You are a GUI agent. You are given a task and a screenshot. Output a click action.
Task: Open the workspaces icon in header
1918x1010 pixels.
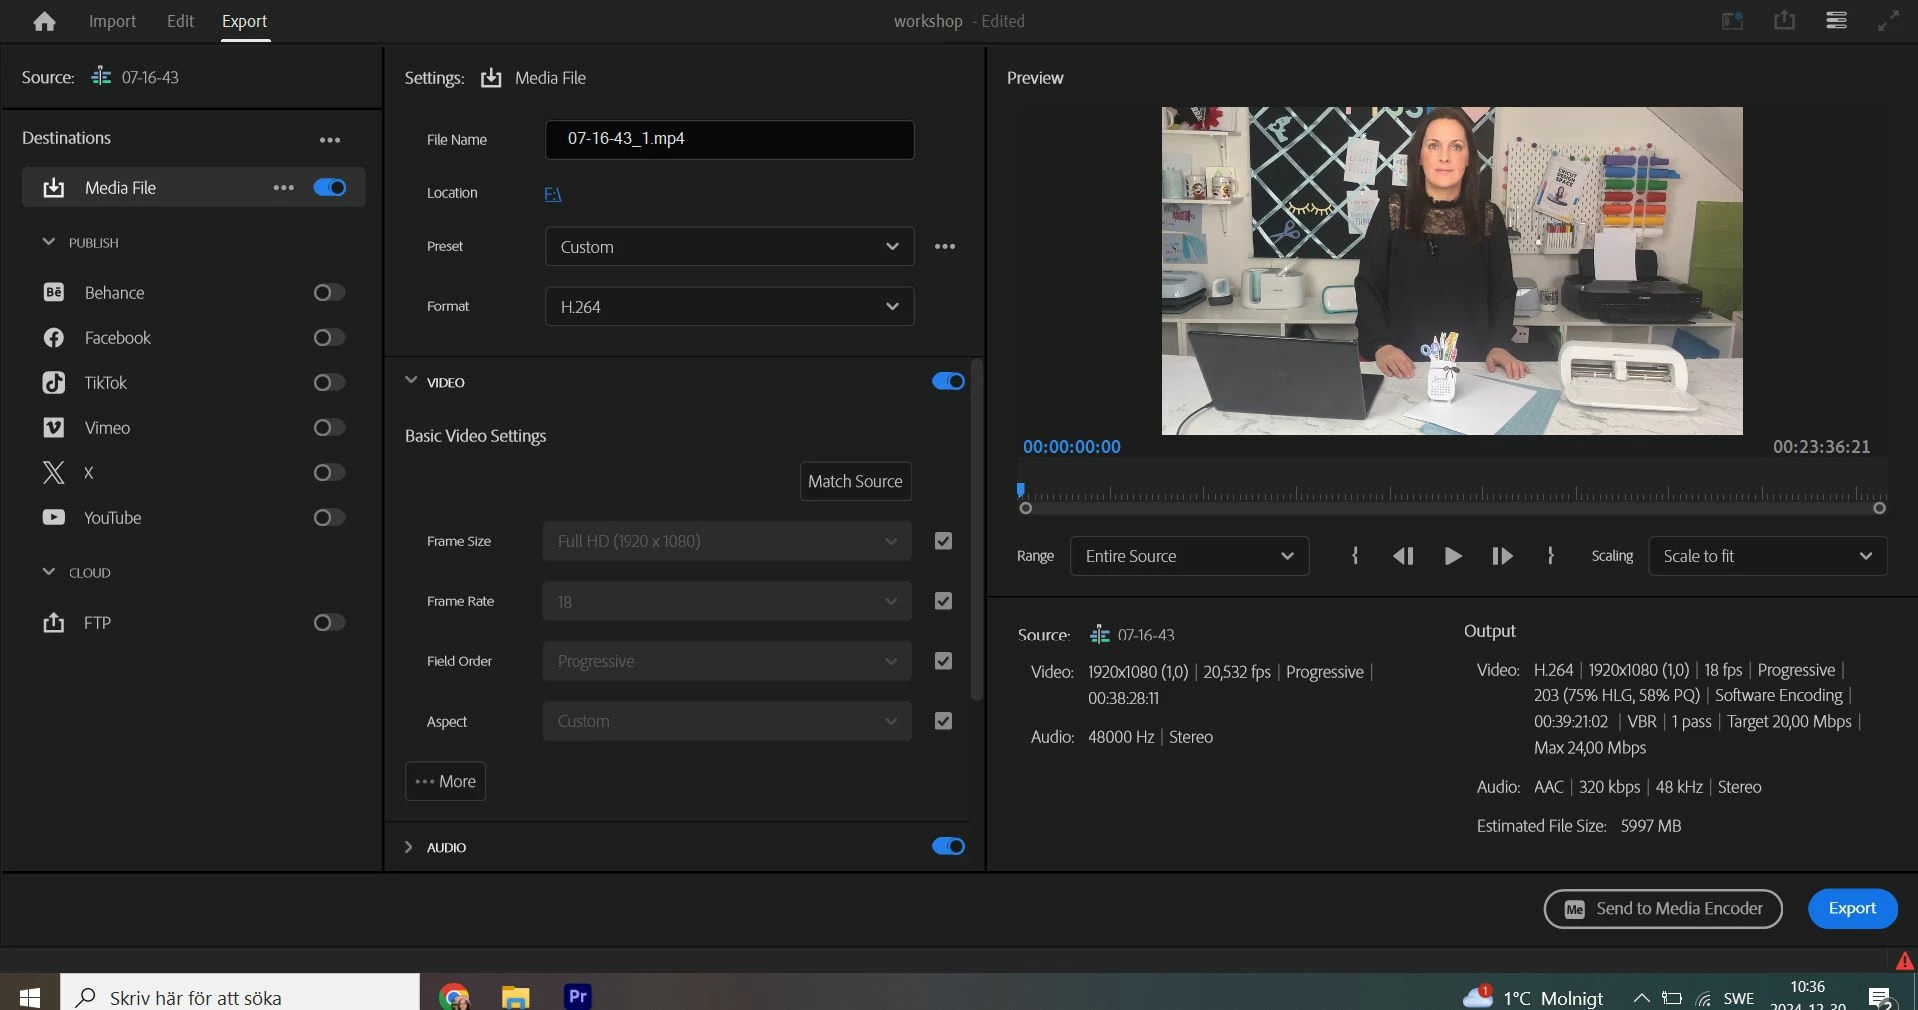tap(1732, 21)
